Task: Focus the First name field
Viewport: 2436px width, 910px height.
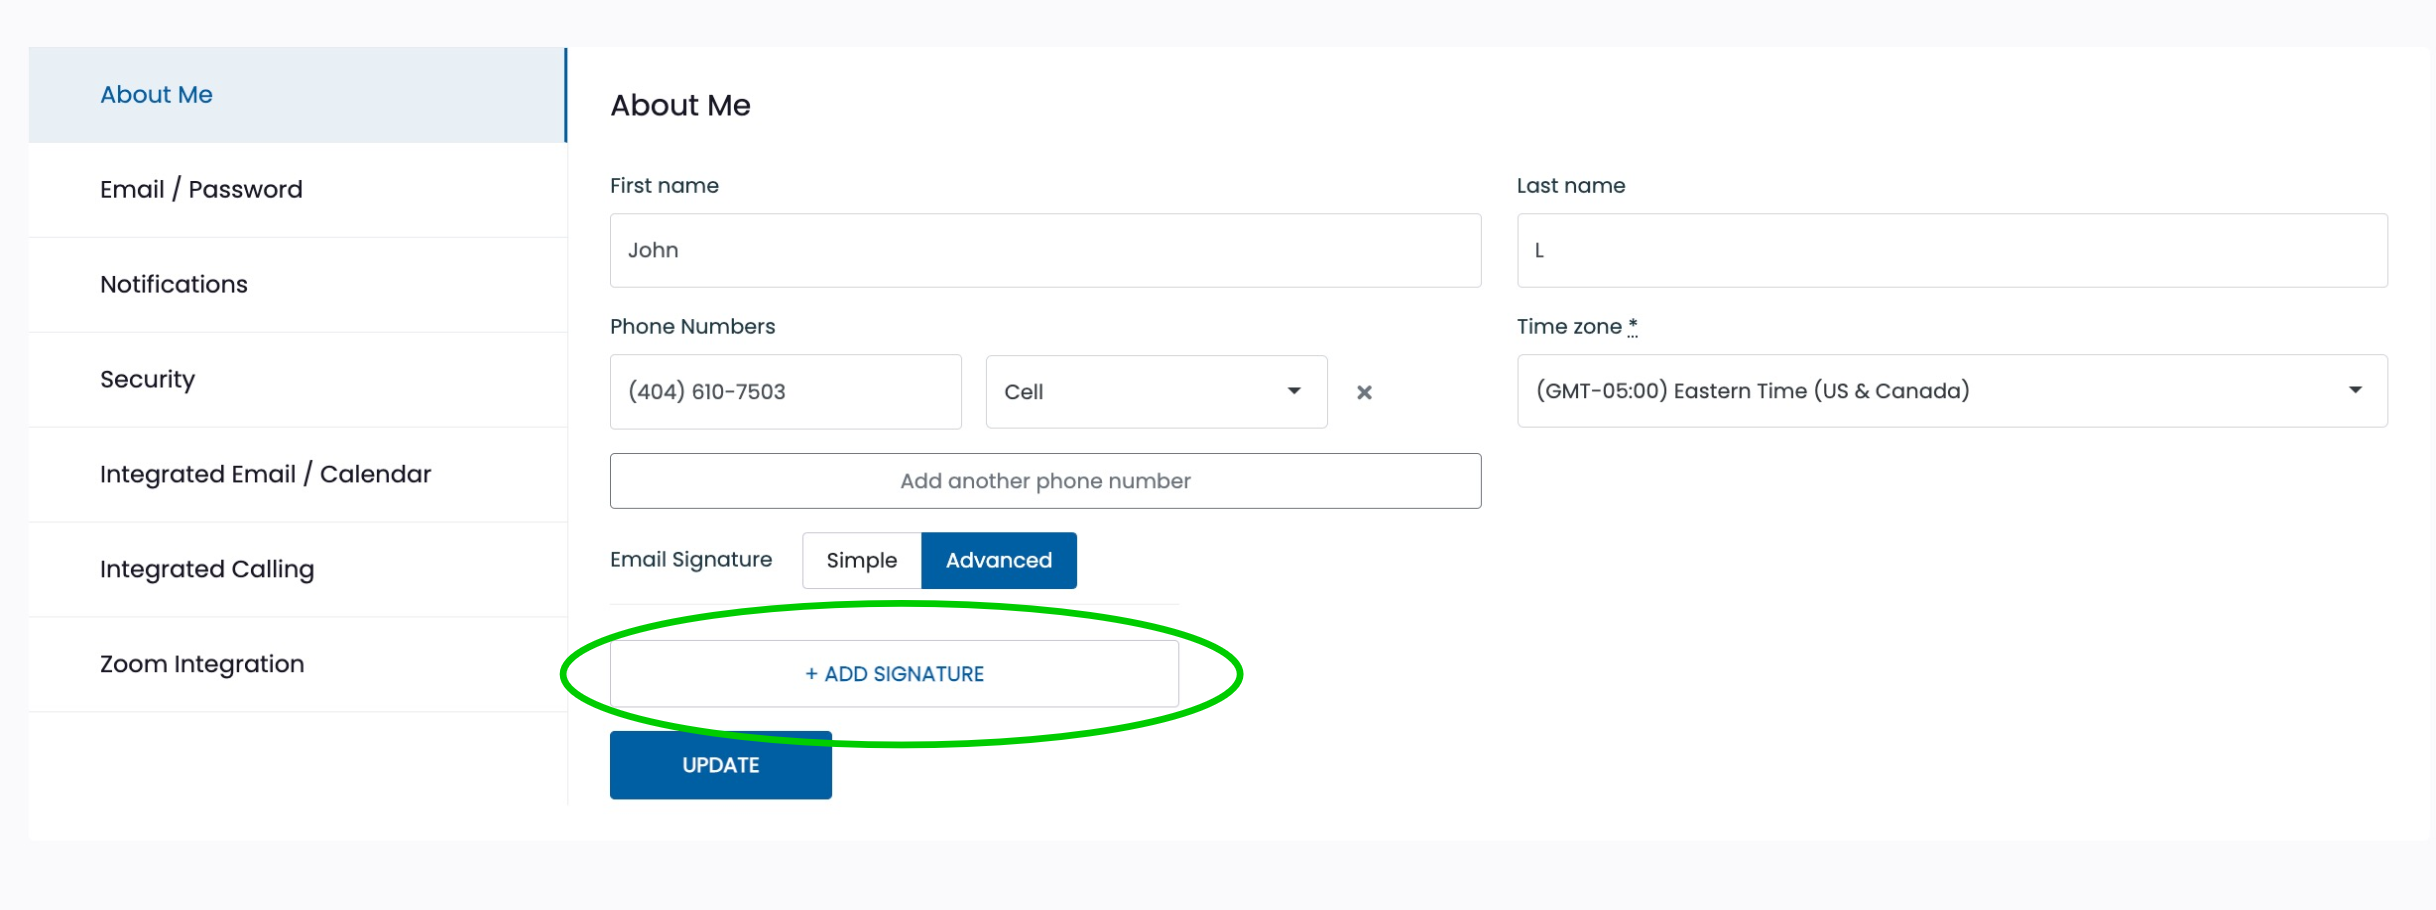Action: tap(1045, 250)
